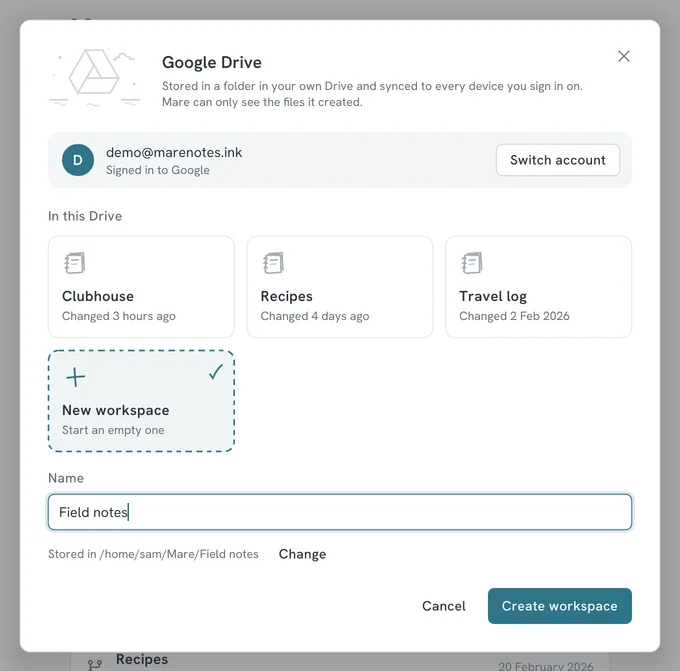Click the Google Drive logo illustration
This screenshot has height=671, width=680.
(x=94, y=77)
